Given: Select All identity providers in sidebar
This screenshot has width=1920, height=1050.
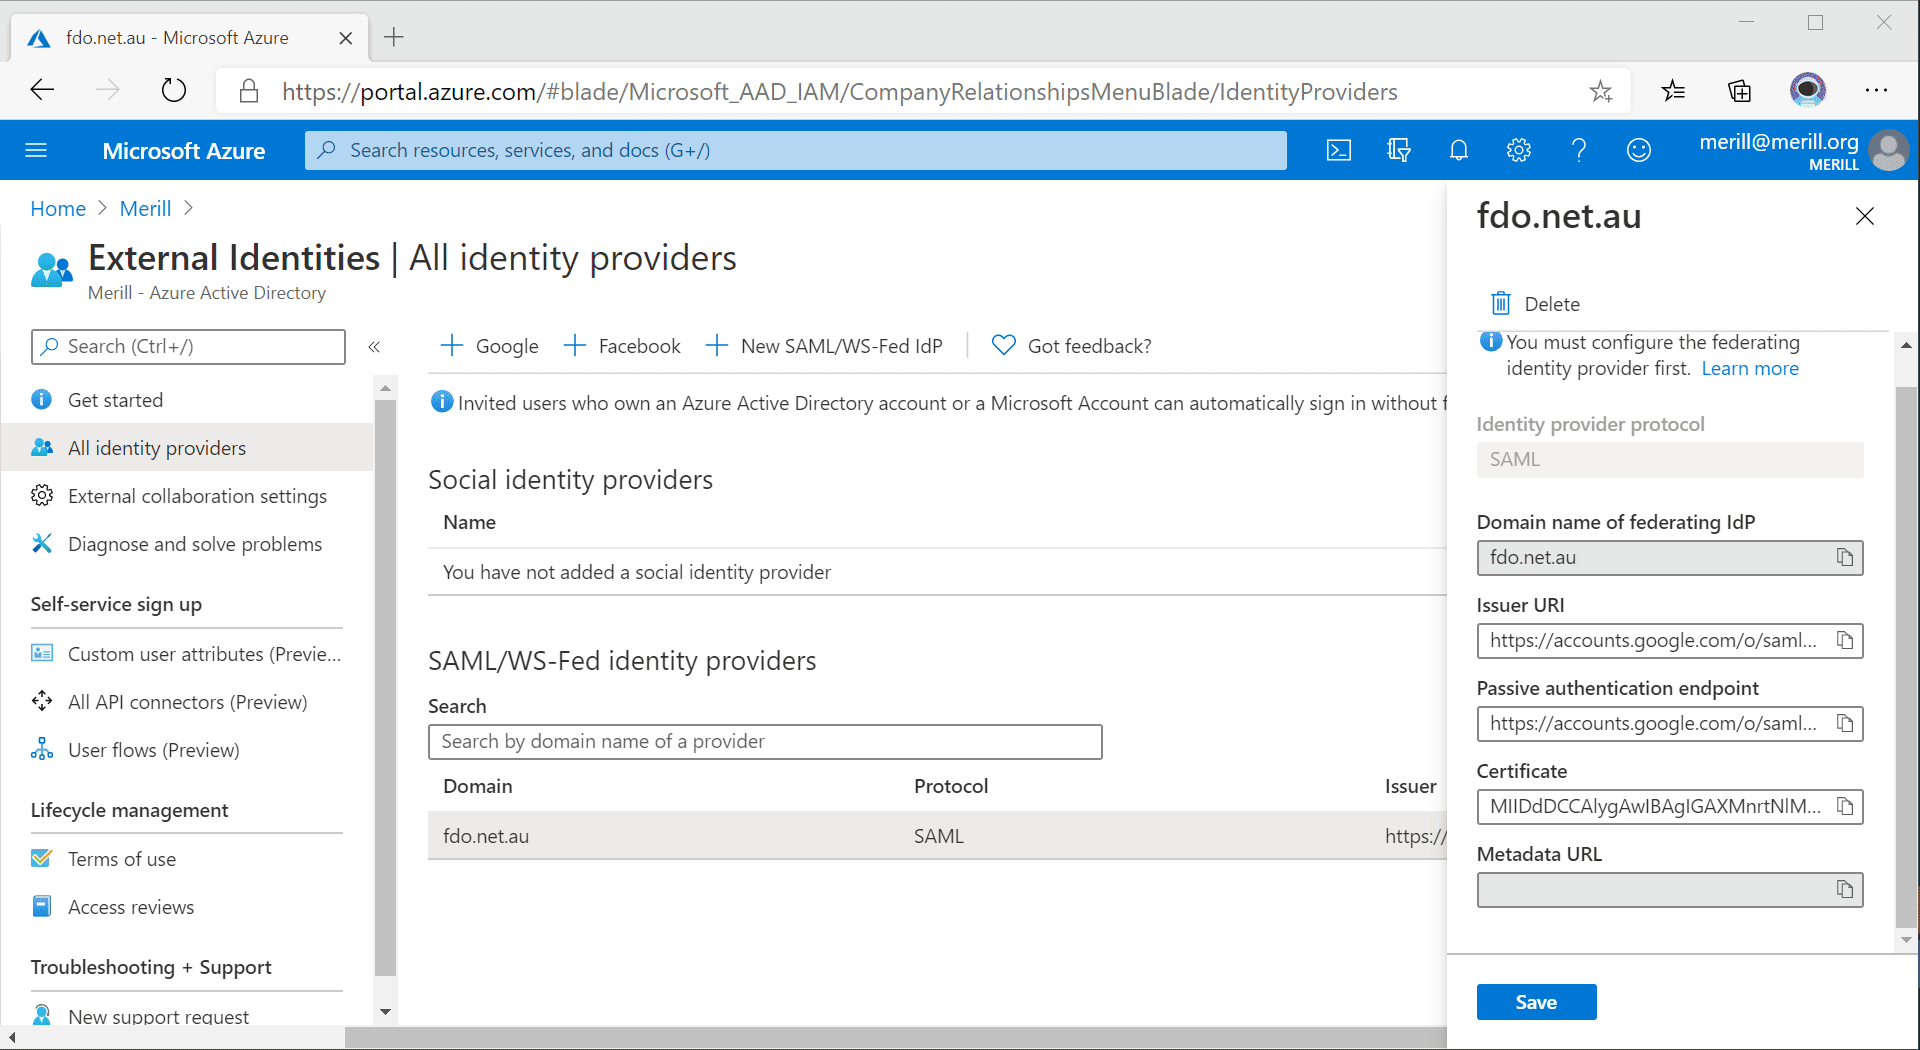Looking at the screenshot, I should (x=187, y=448).
